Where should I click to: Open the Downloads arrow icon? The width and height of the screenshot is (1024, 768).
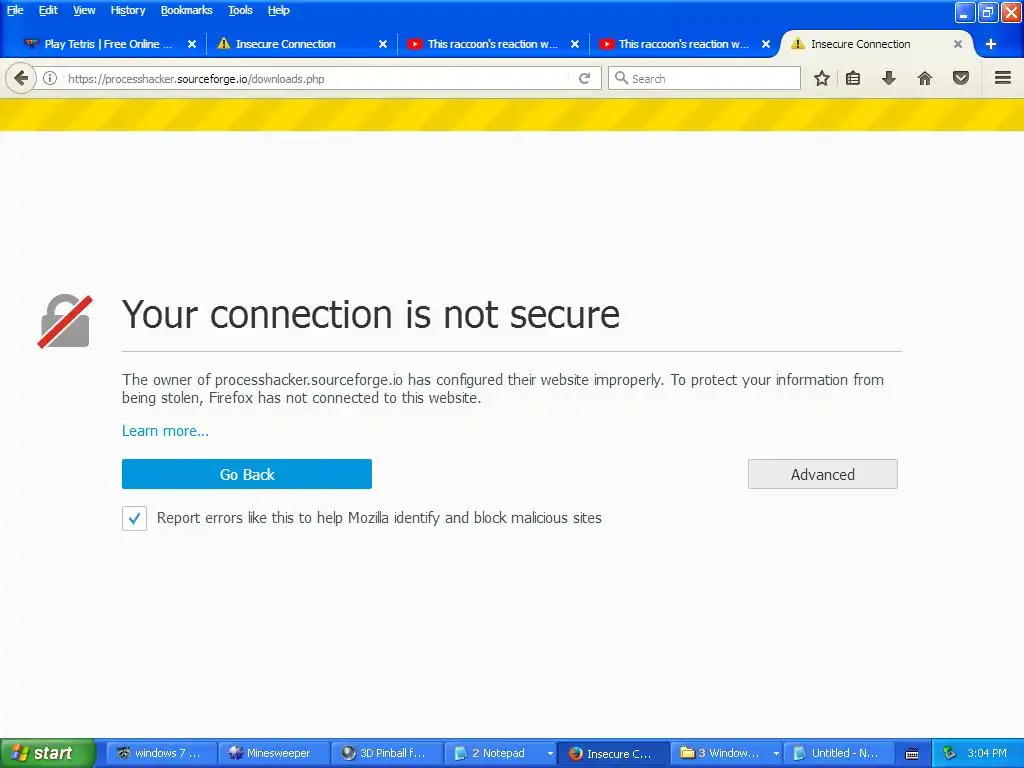(x=889, y=78)
